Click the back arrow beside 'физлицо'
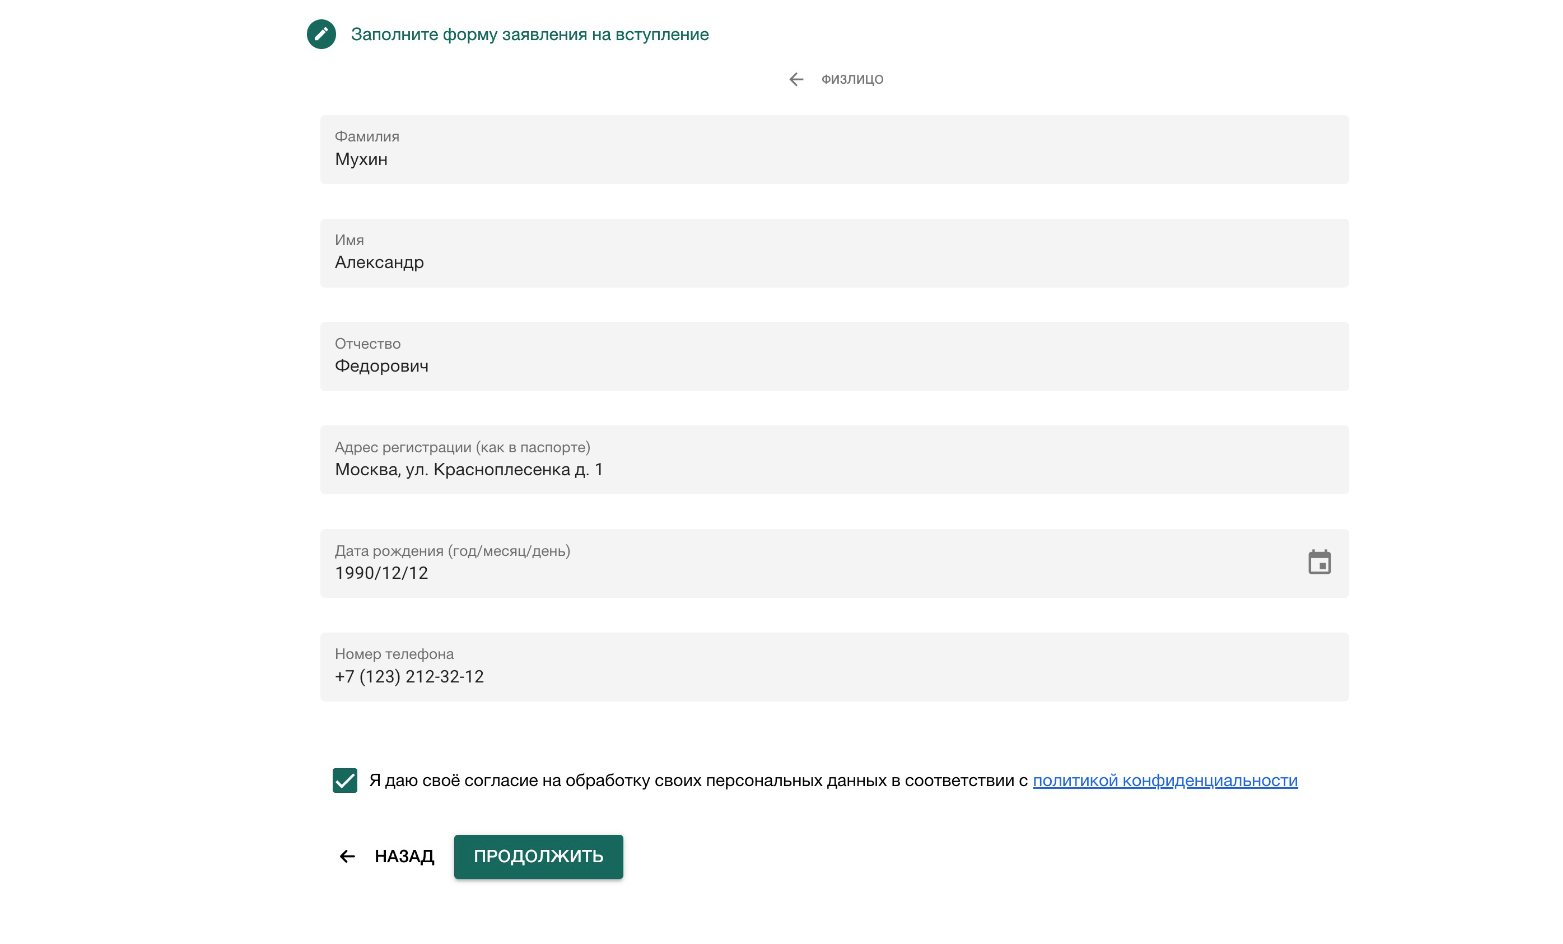 (796, 79)
